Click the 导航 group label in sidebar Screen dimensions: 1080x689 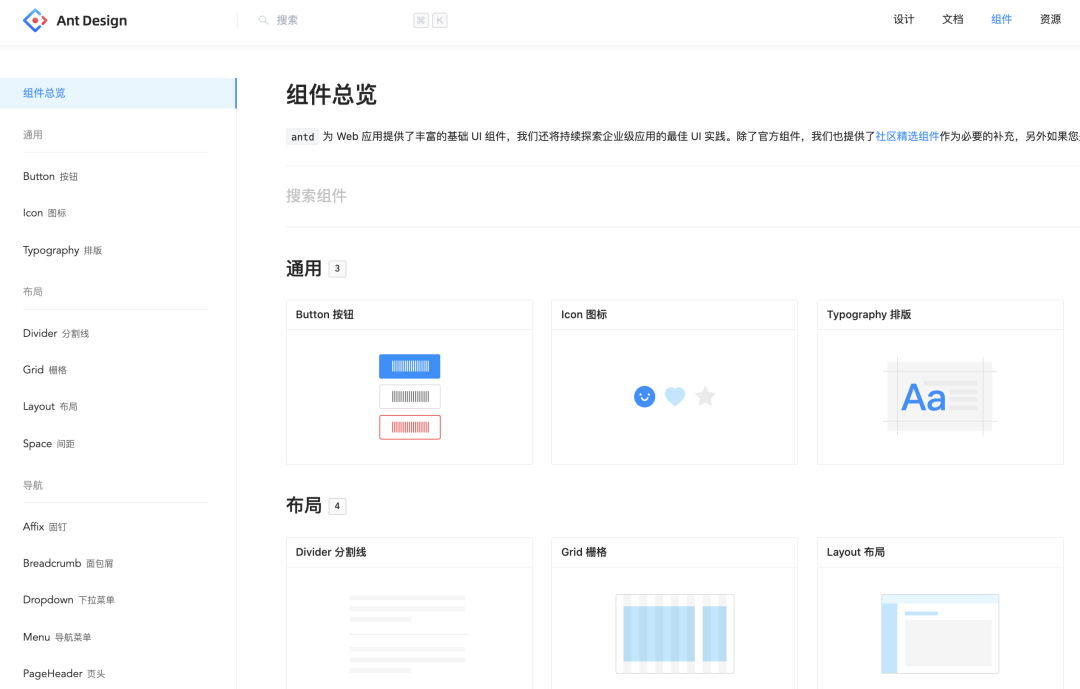tap(32, 485)
